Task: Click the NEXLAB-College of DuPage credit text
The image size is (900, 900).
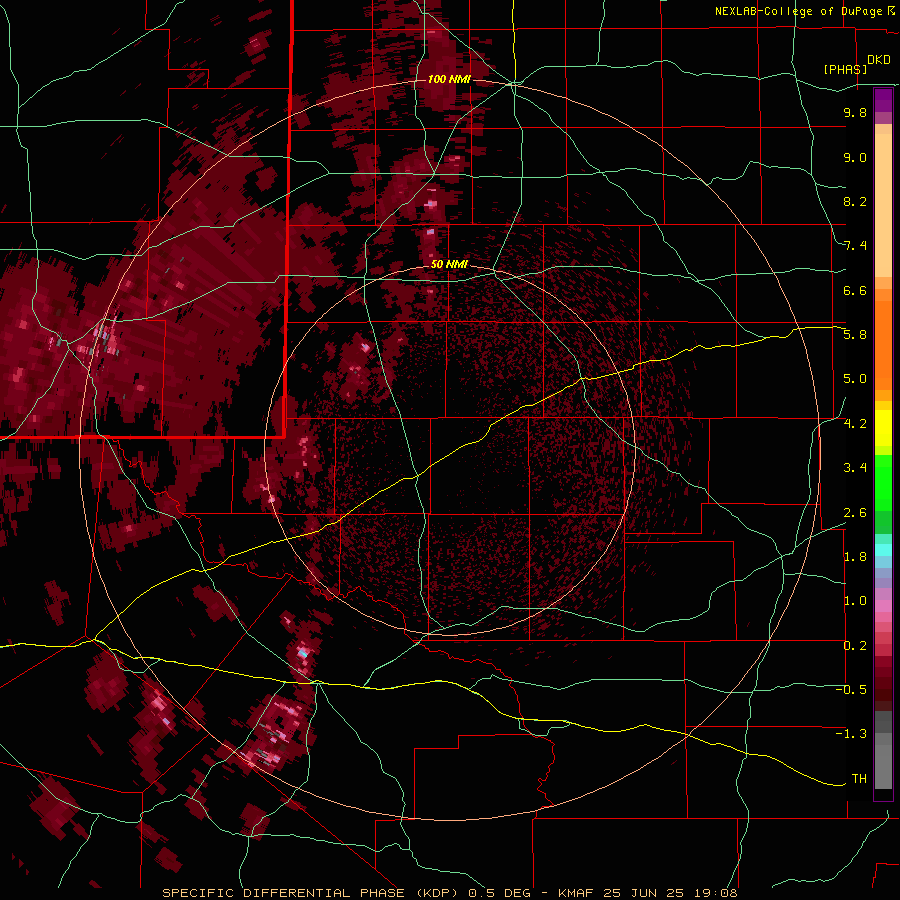Action: 799,11
